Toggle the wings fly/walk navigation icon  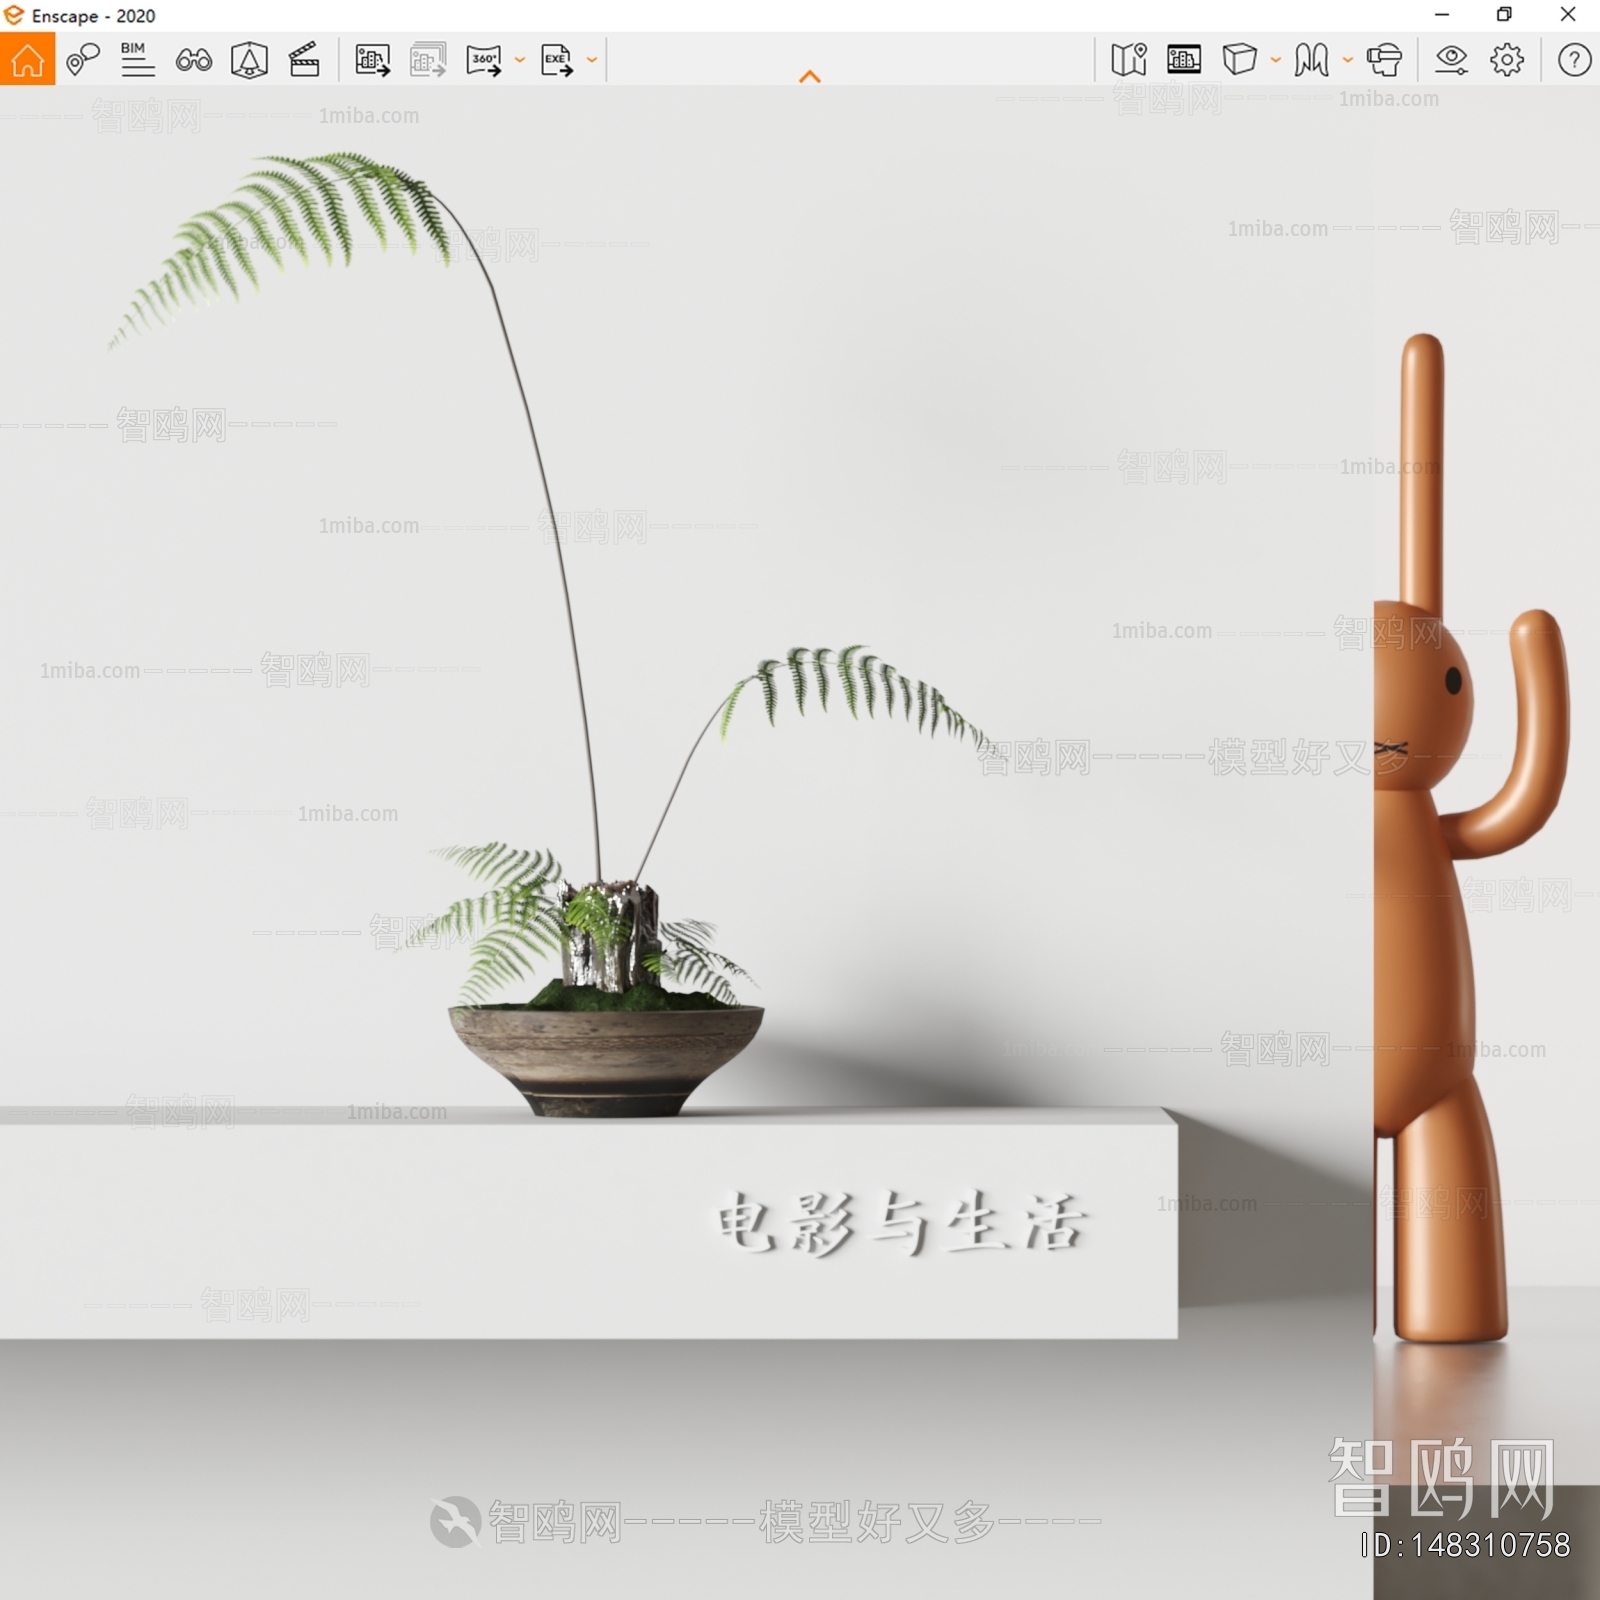pos(1311,60)
